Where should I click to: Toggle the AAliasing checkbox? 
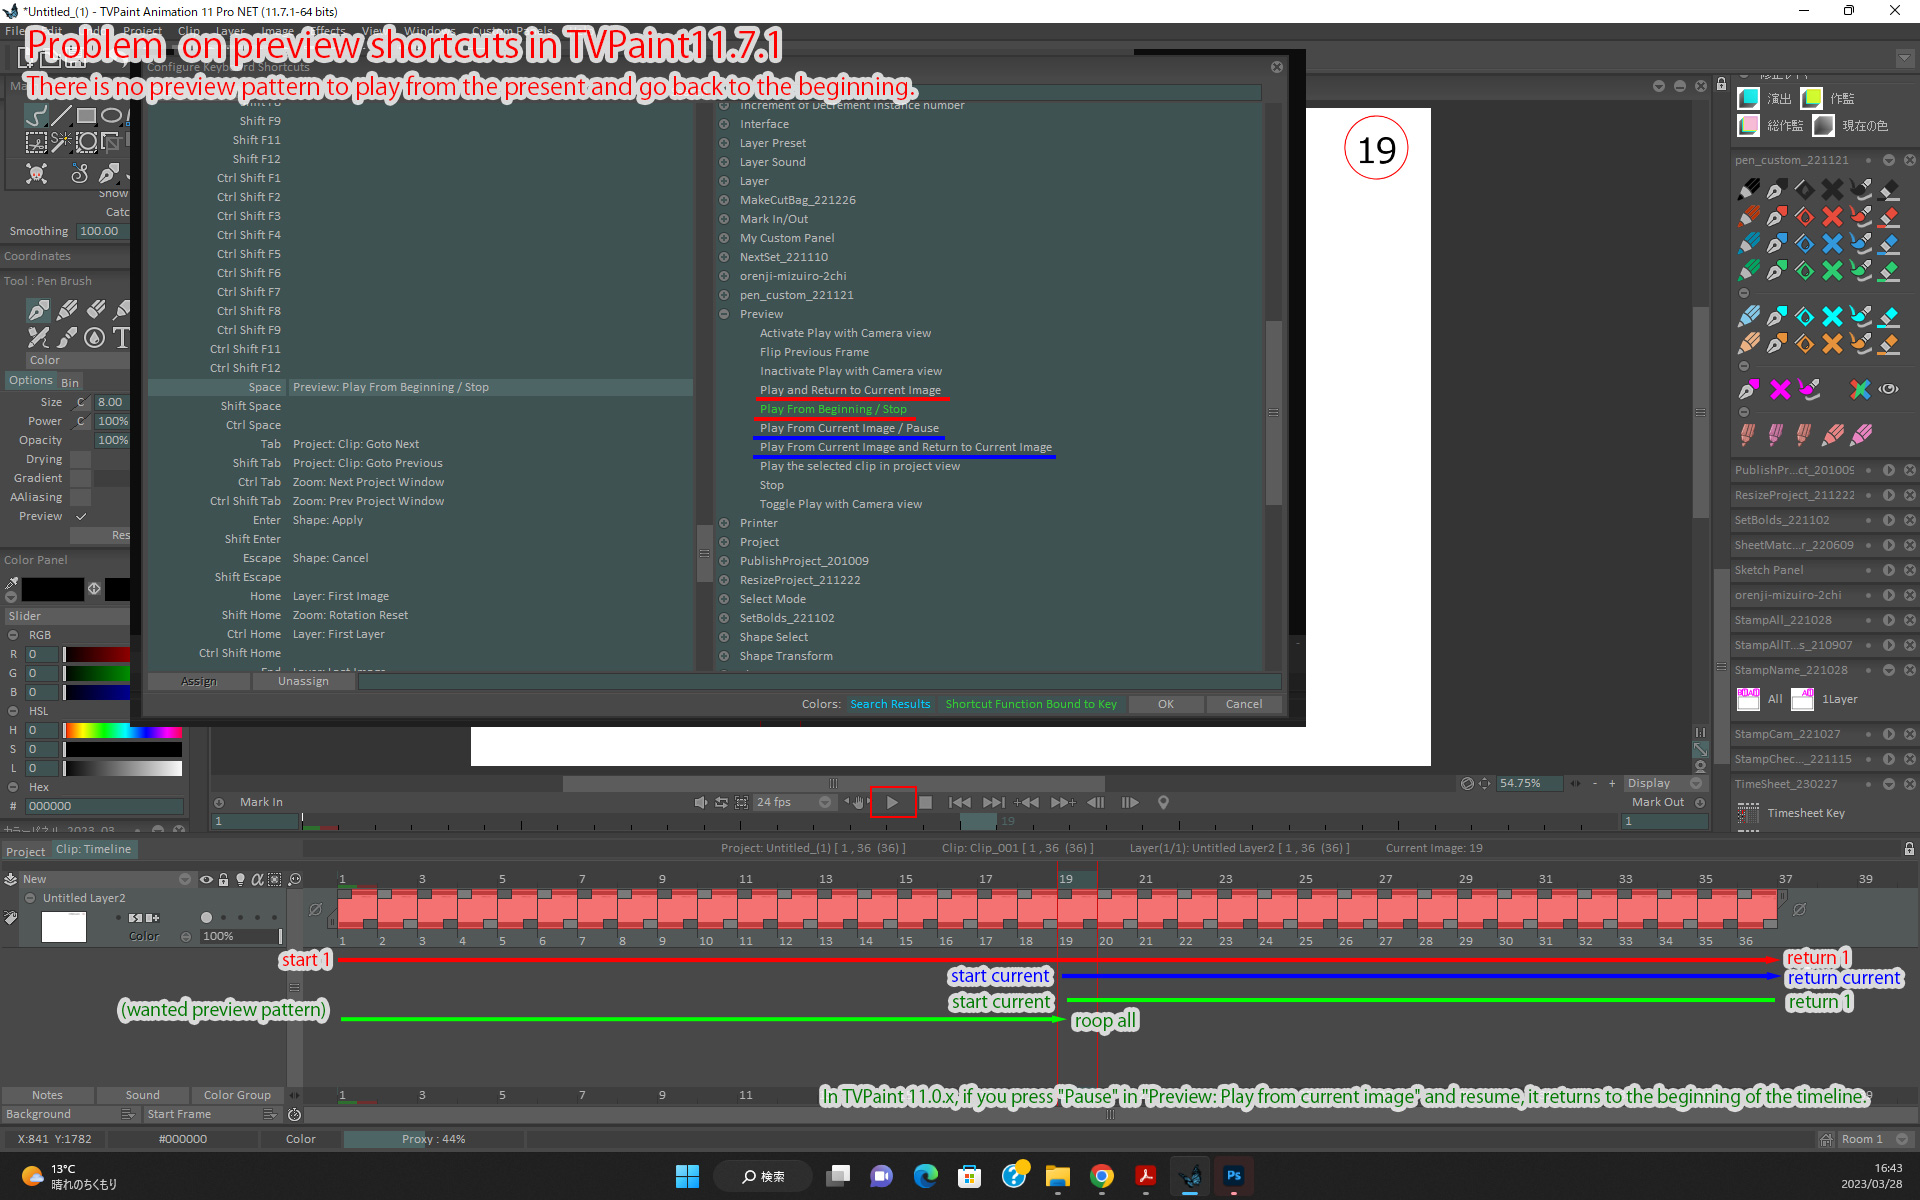click(x=81, y=497)
